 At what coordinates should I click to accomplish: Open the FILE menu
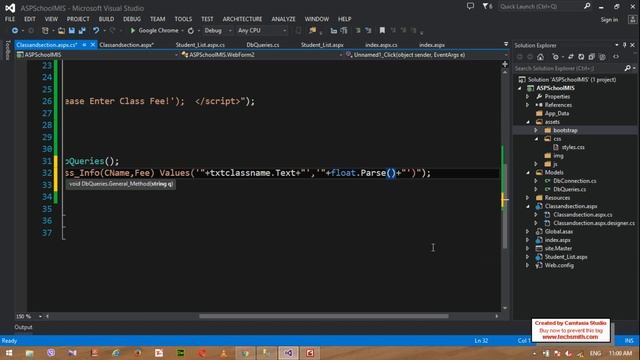pyautogui.click(x=10, y=19)
